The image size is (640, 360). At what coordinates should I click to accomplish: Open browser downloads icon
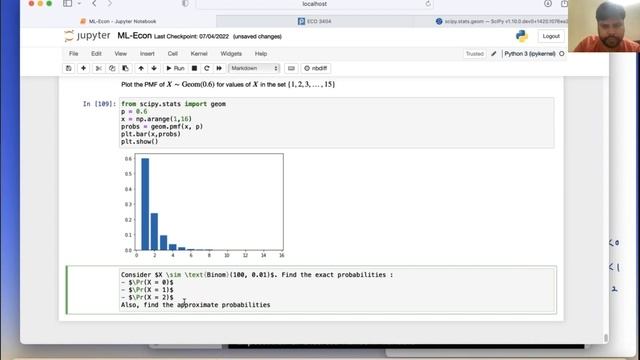[548, 4]
